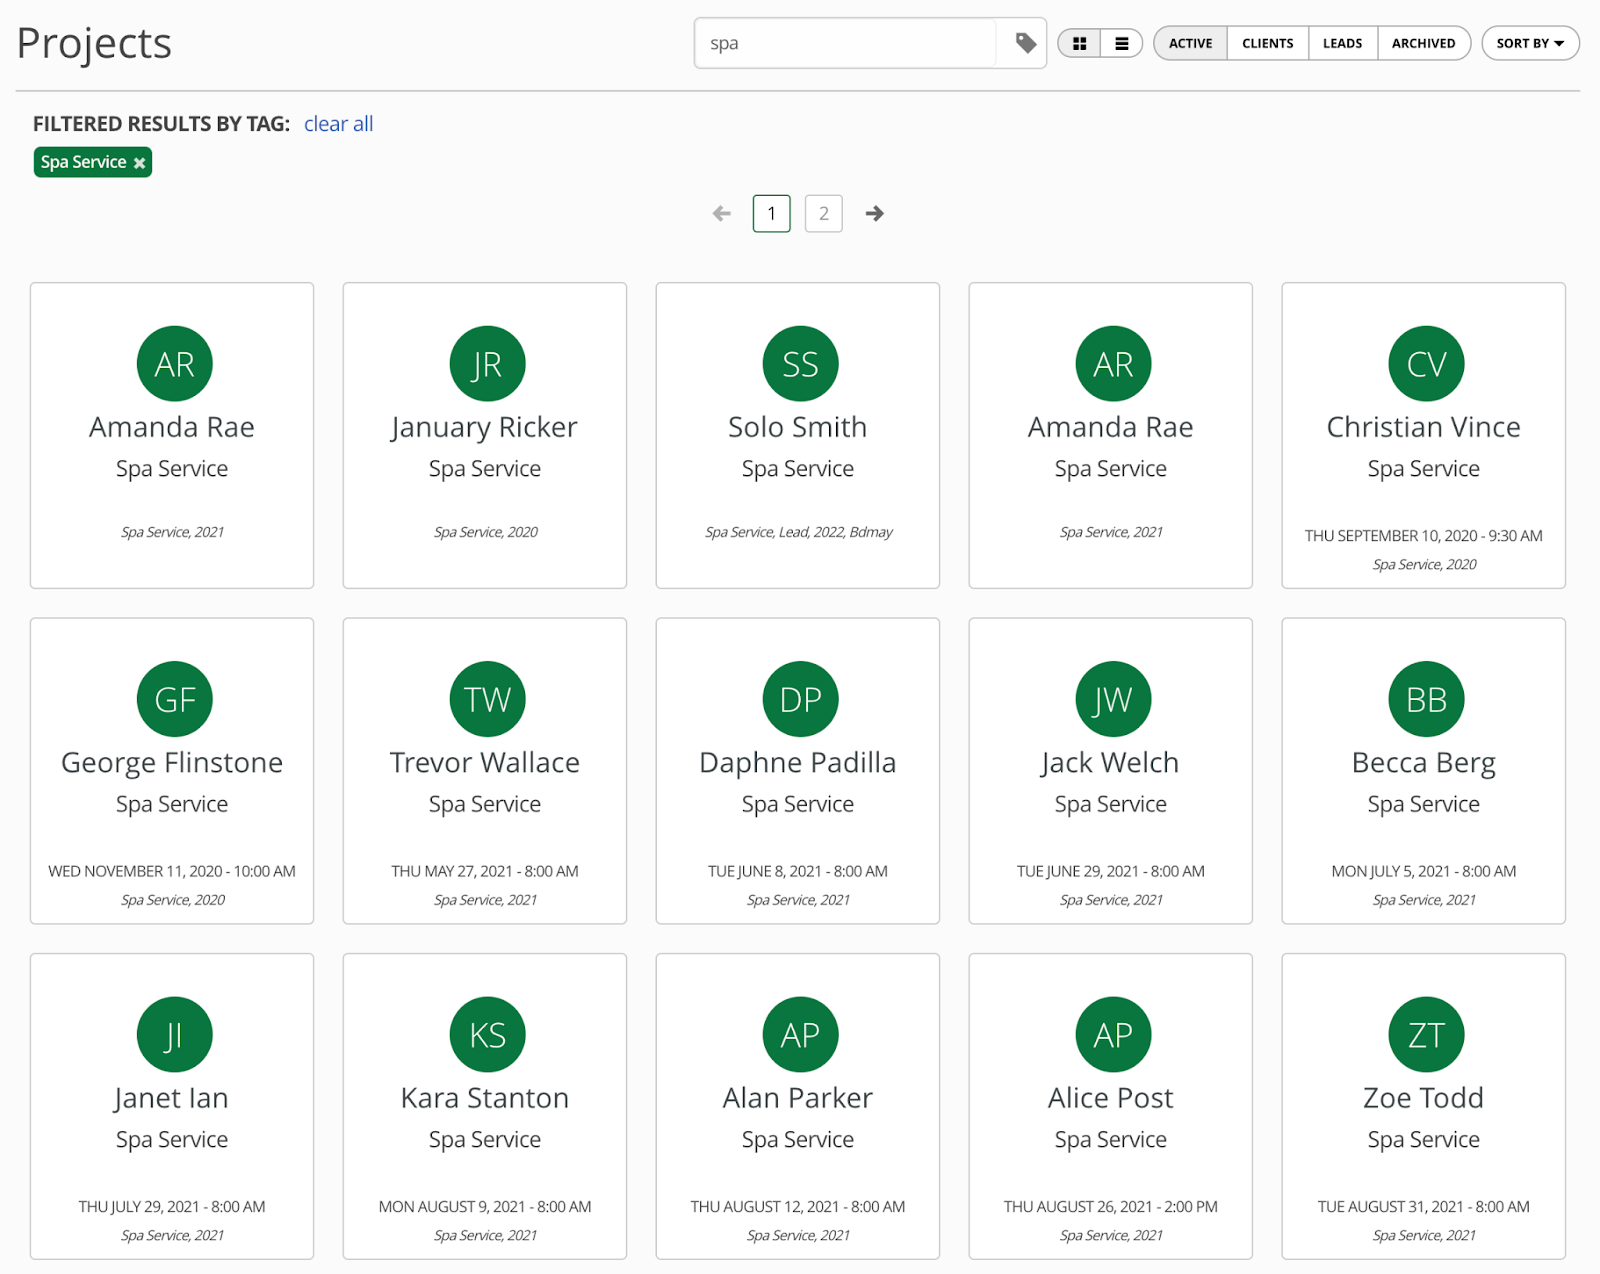Click the tag icon in search box
1600x1274 pixels.
point(1025,43)
